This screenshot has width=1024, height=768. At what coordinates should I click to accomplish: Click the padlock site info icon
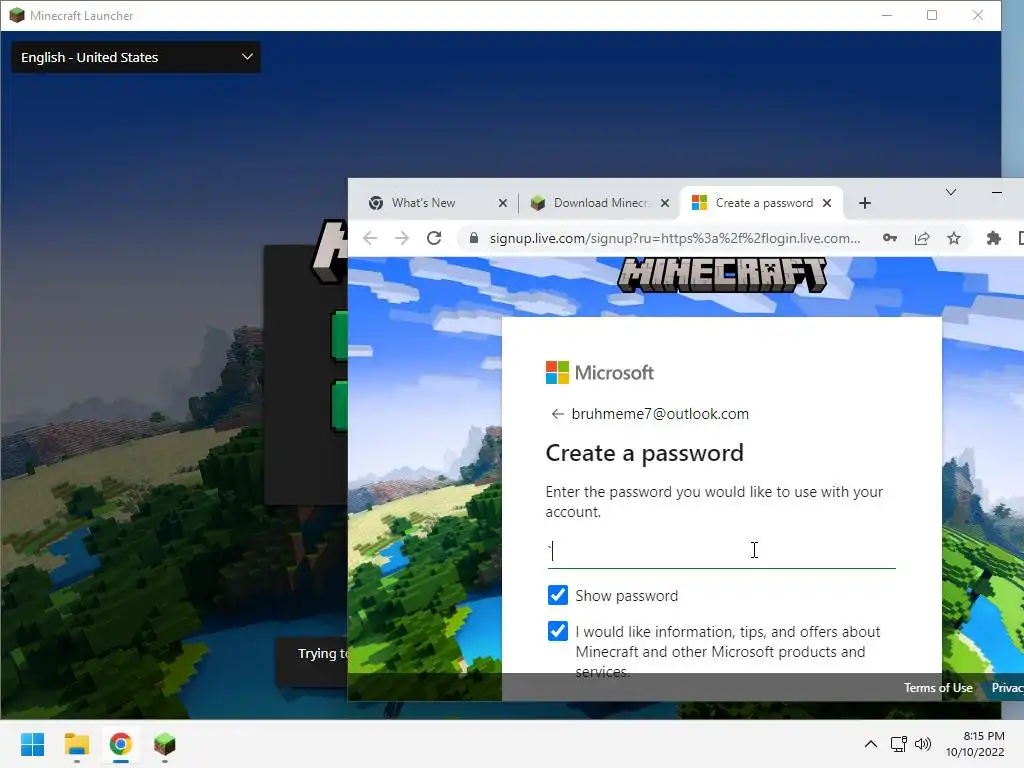pos(473,238)
